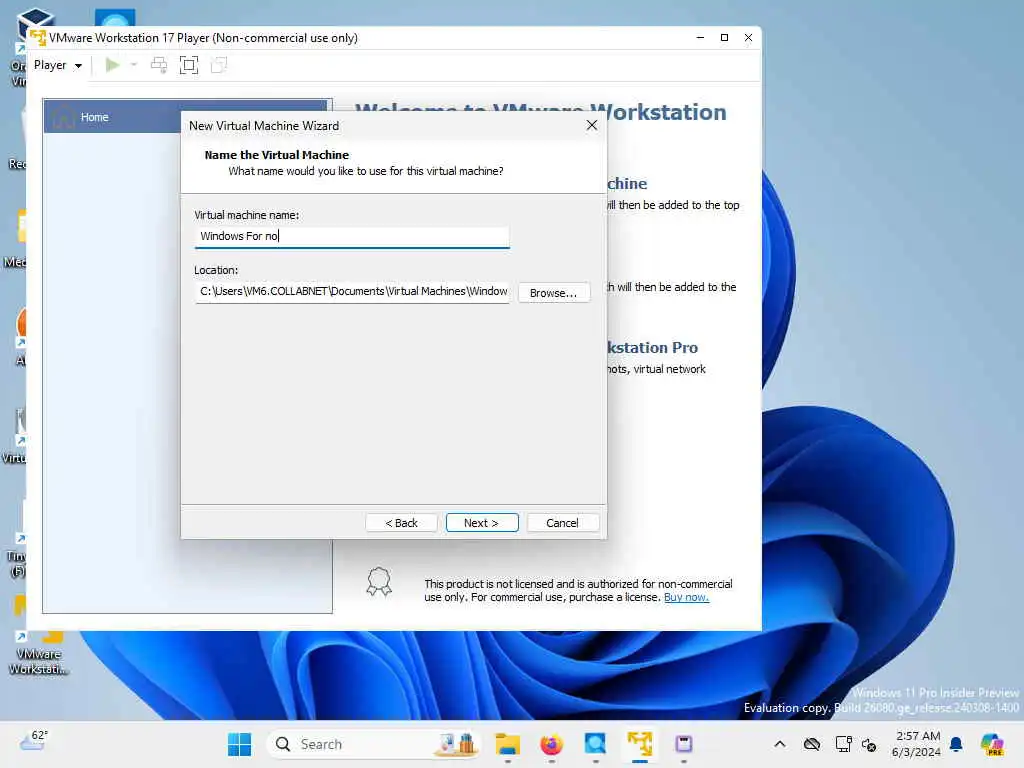Follow the Buy now link
The width and height of the screenshot is (1024, 768).
pos(686,597)
